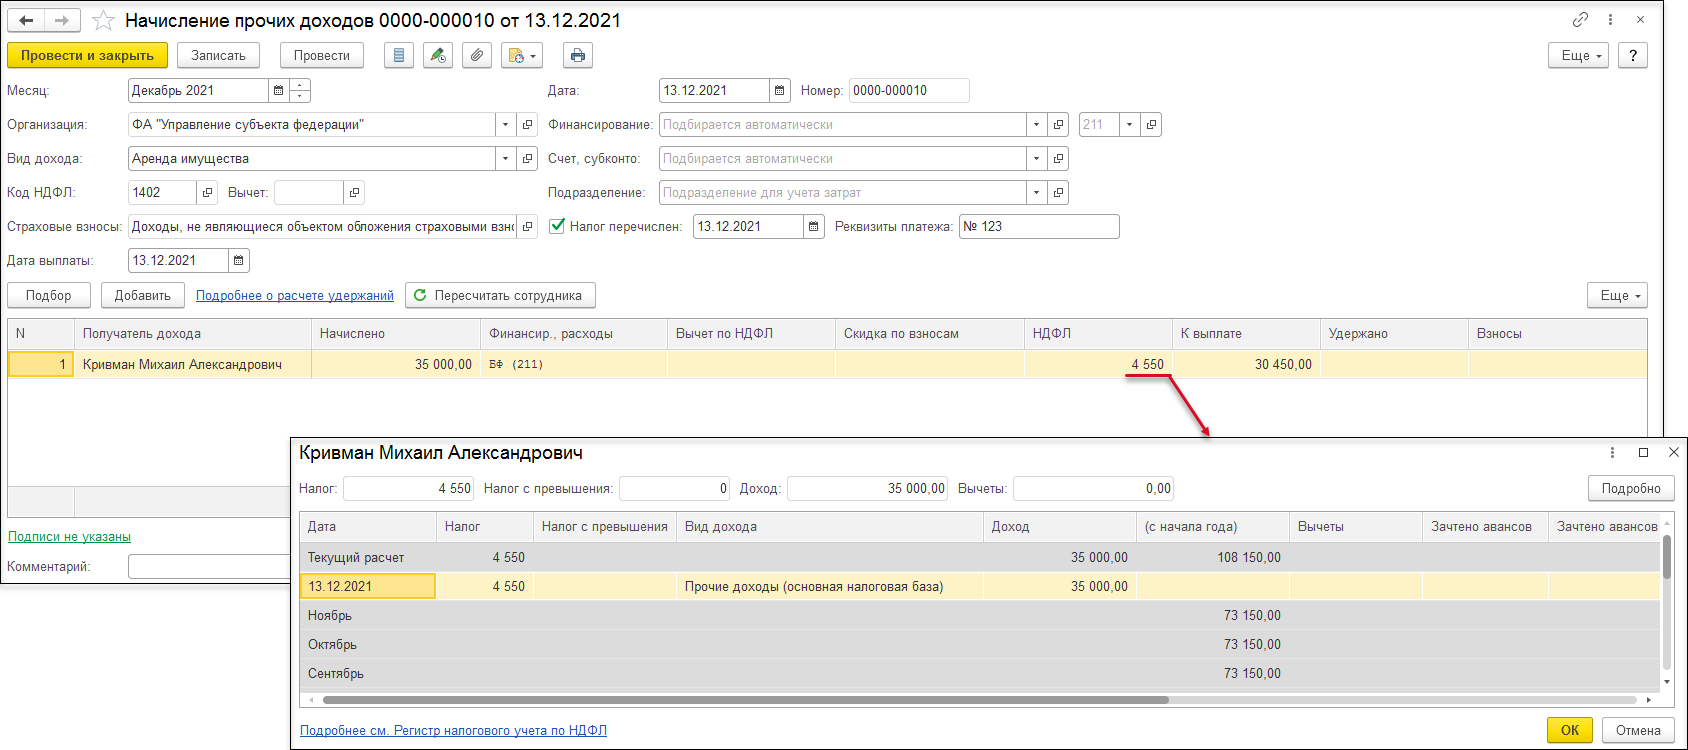1688x750 pixels.
Task: Open document movements report icon
Action: point(399,56)
